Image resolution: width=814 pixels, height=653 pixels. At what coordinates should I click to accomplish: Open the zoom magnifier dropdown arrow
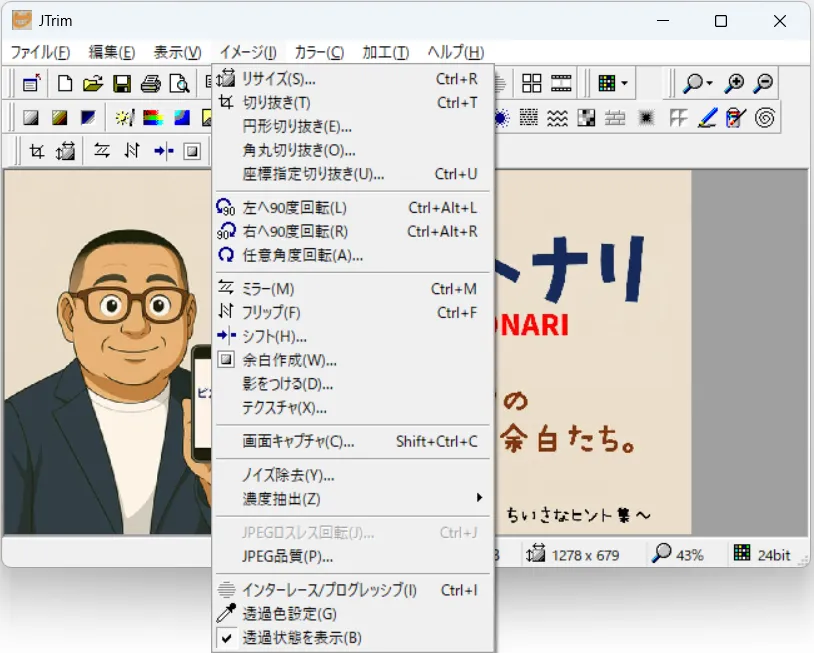710,84
